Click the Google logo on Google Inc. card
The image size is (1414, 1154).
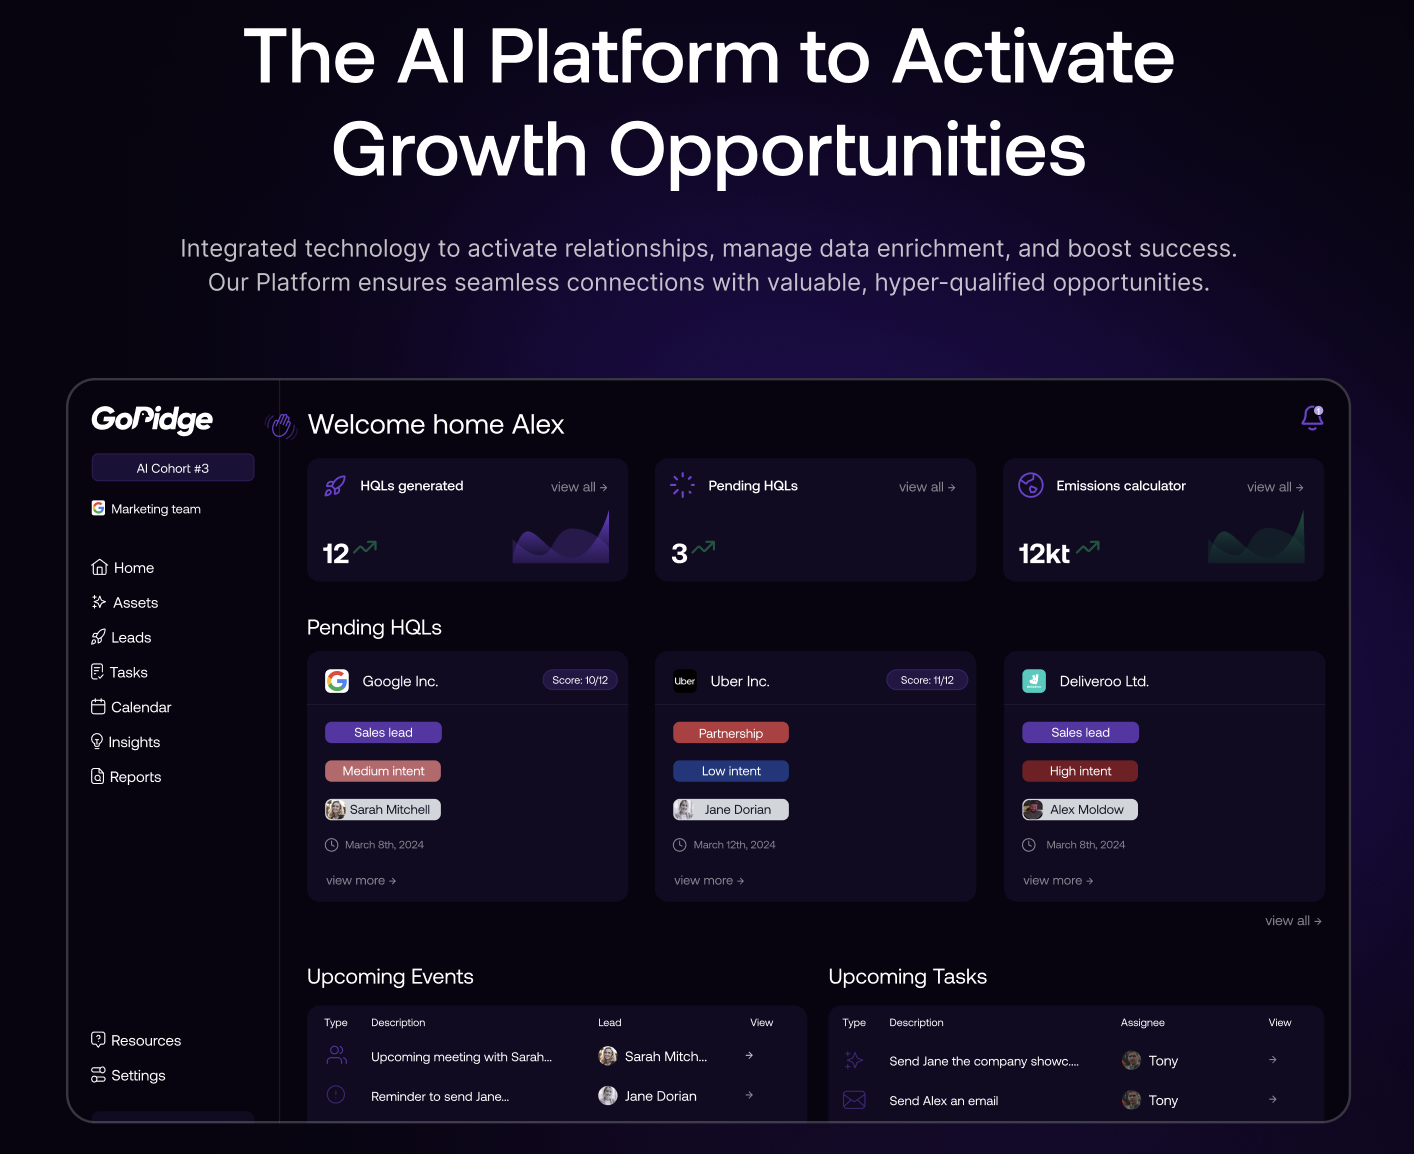pos(337,681)
